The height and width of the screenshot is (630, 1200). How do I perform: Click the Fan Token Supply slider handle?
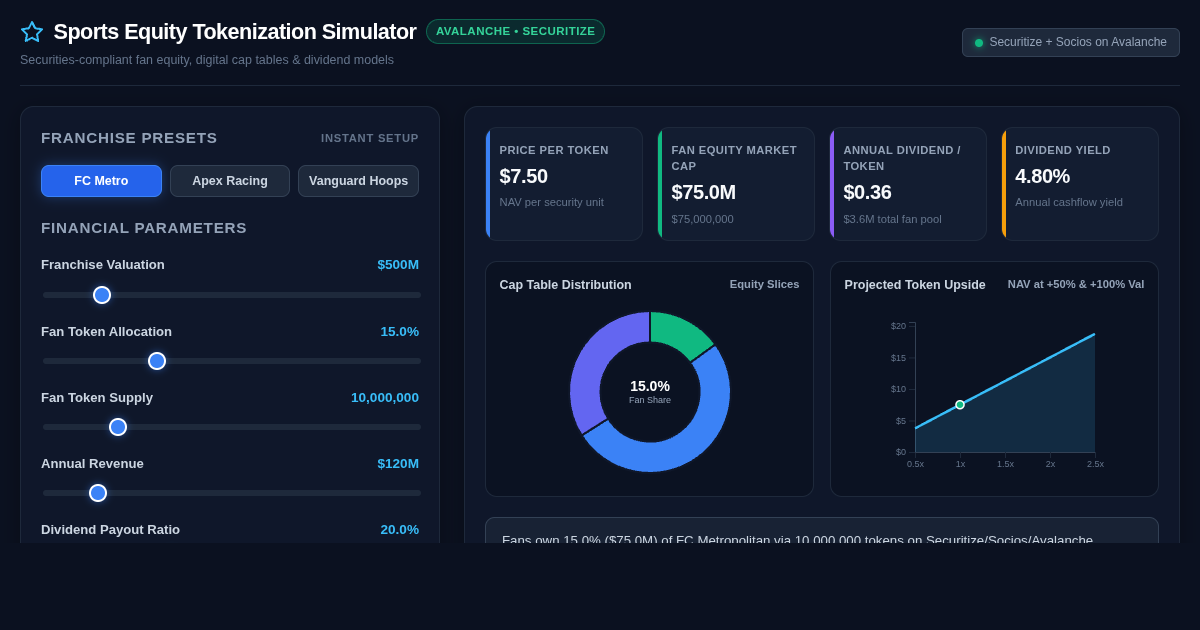click(118, 427)
